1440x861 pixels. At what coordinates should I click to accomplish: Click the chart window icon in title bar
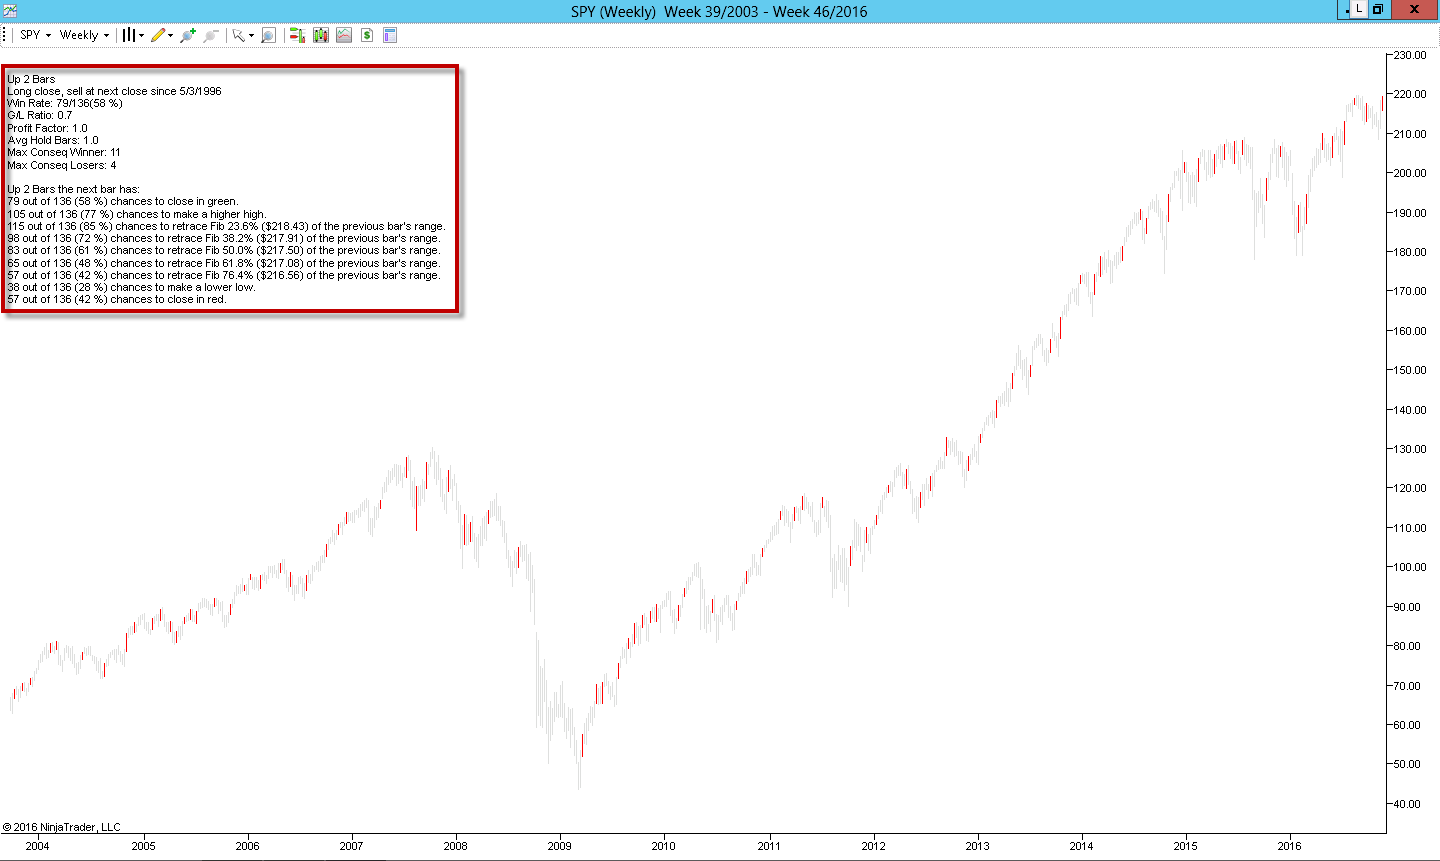[10, 11]
